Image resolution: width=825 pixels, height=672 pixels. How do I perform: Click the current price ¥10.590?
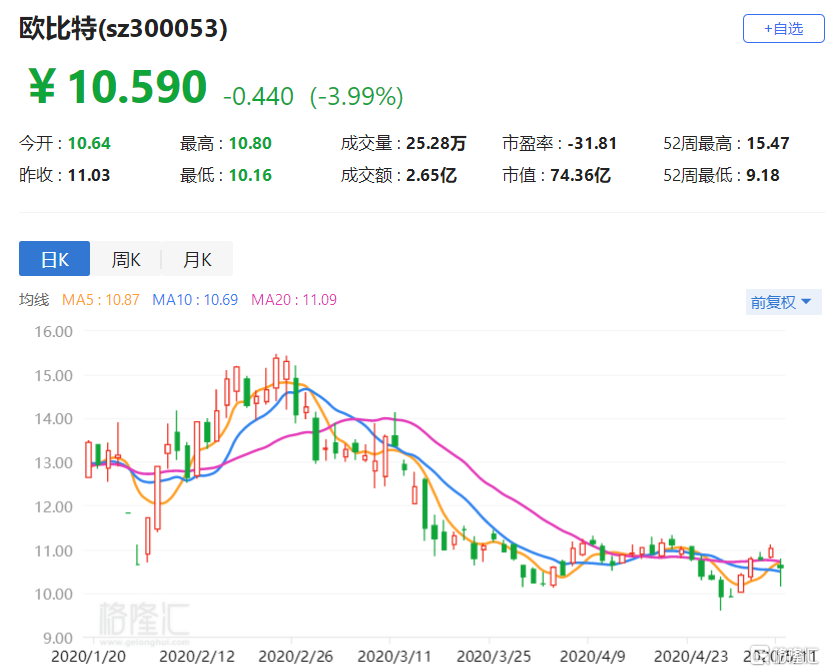coord(117,87)
